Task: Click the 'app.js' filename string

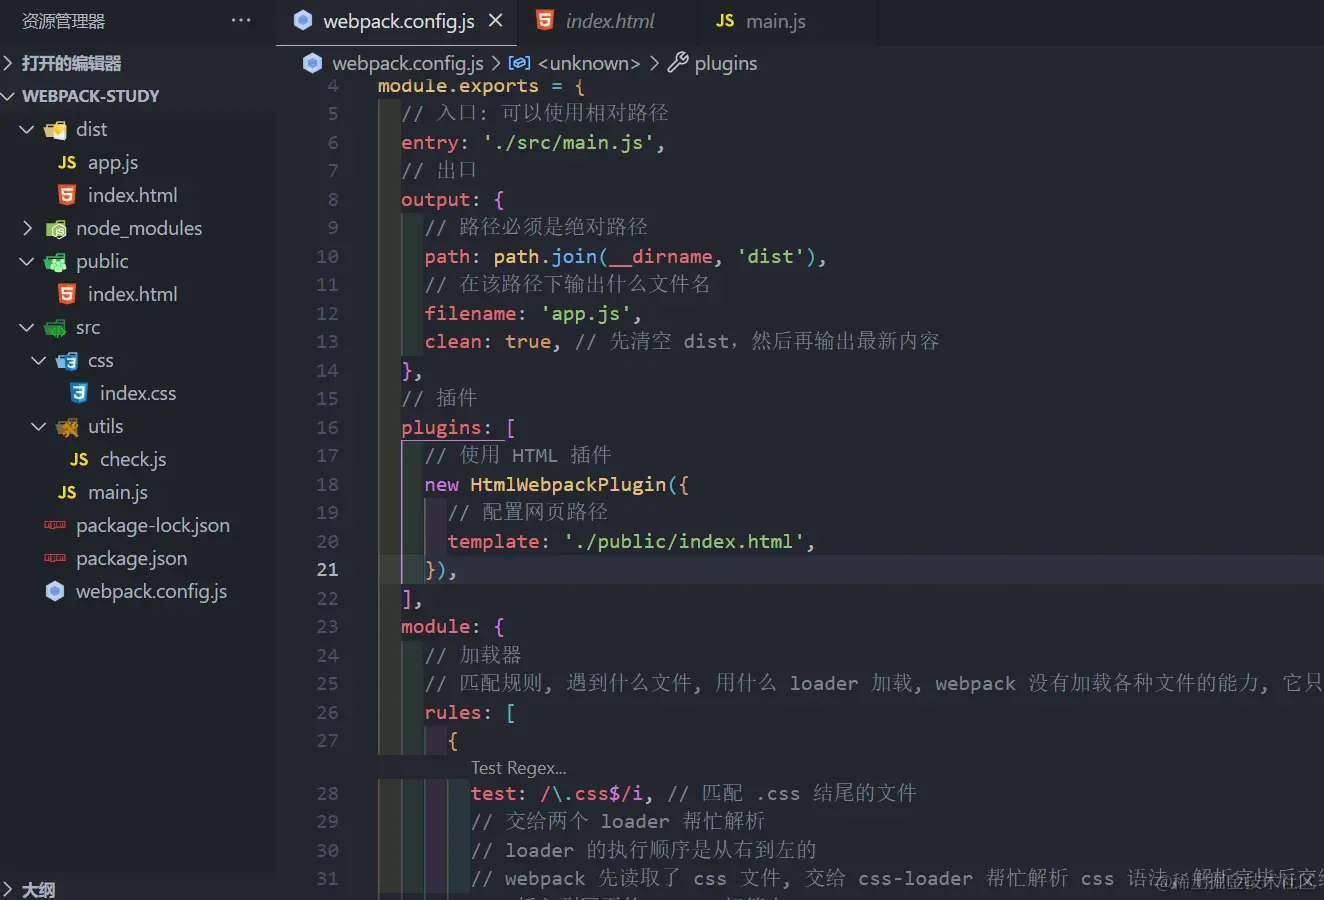Action: click(585, 313)
